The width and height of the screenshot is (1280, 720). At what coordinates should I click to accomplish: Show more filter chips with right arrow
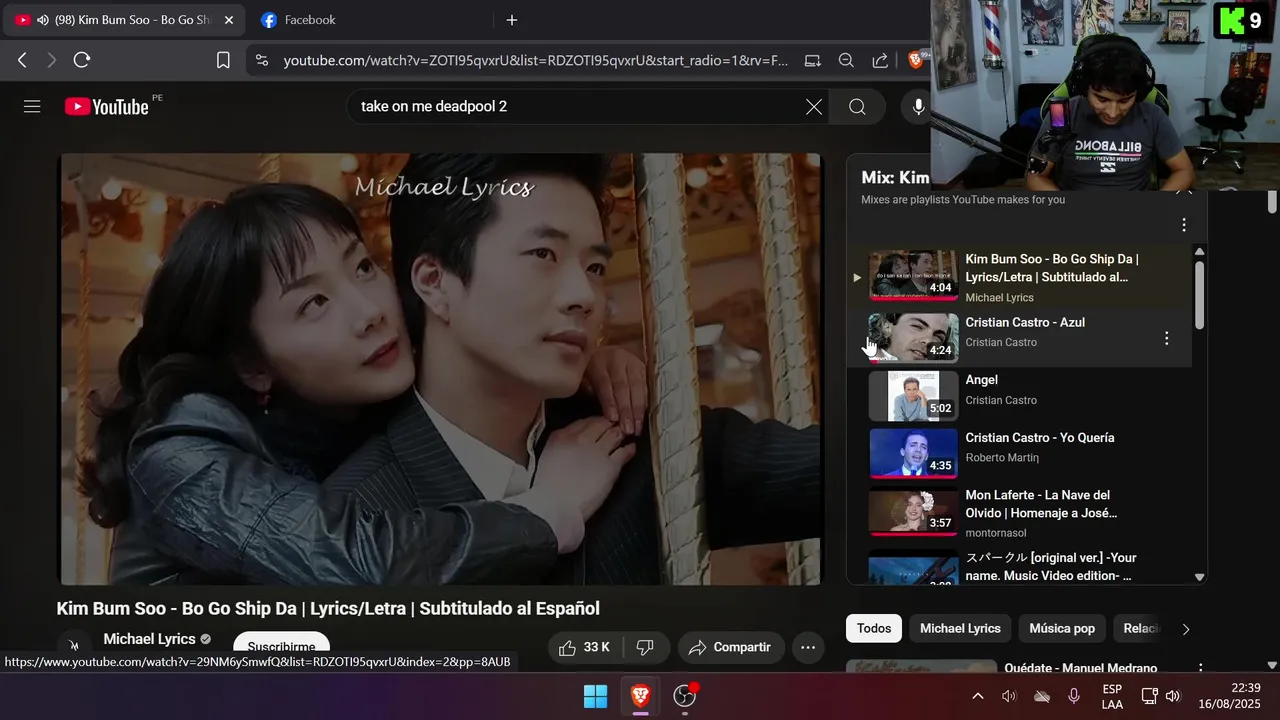coord(1186,629)
